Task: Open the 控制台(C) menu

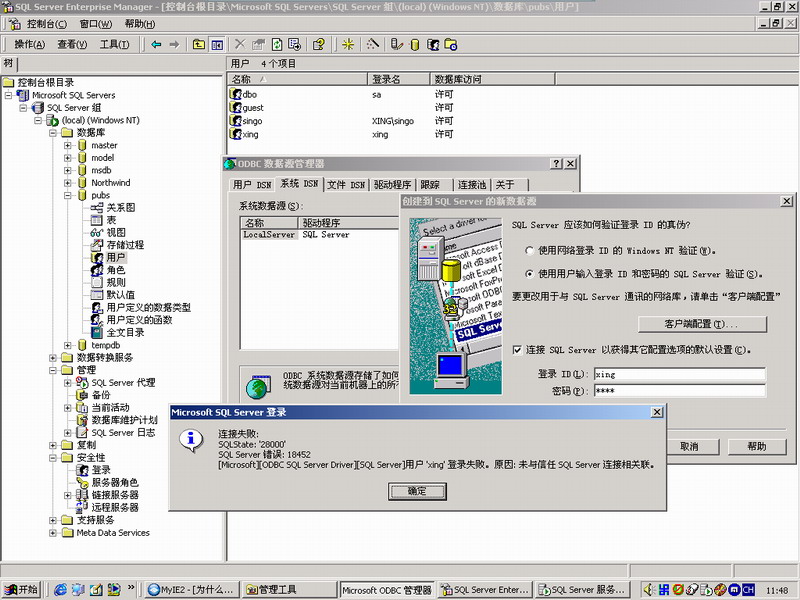Action: 46,24
